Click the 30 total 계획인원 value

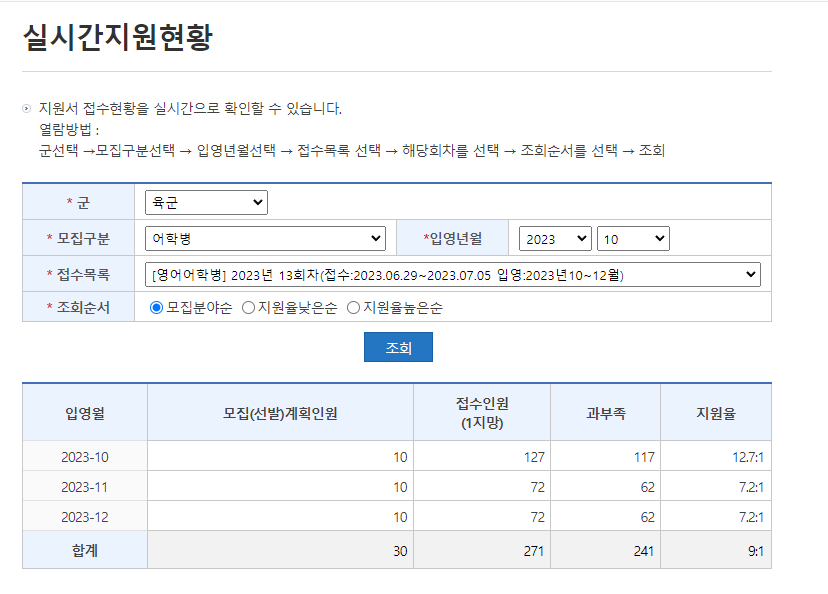(x=400, y=551)
